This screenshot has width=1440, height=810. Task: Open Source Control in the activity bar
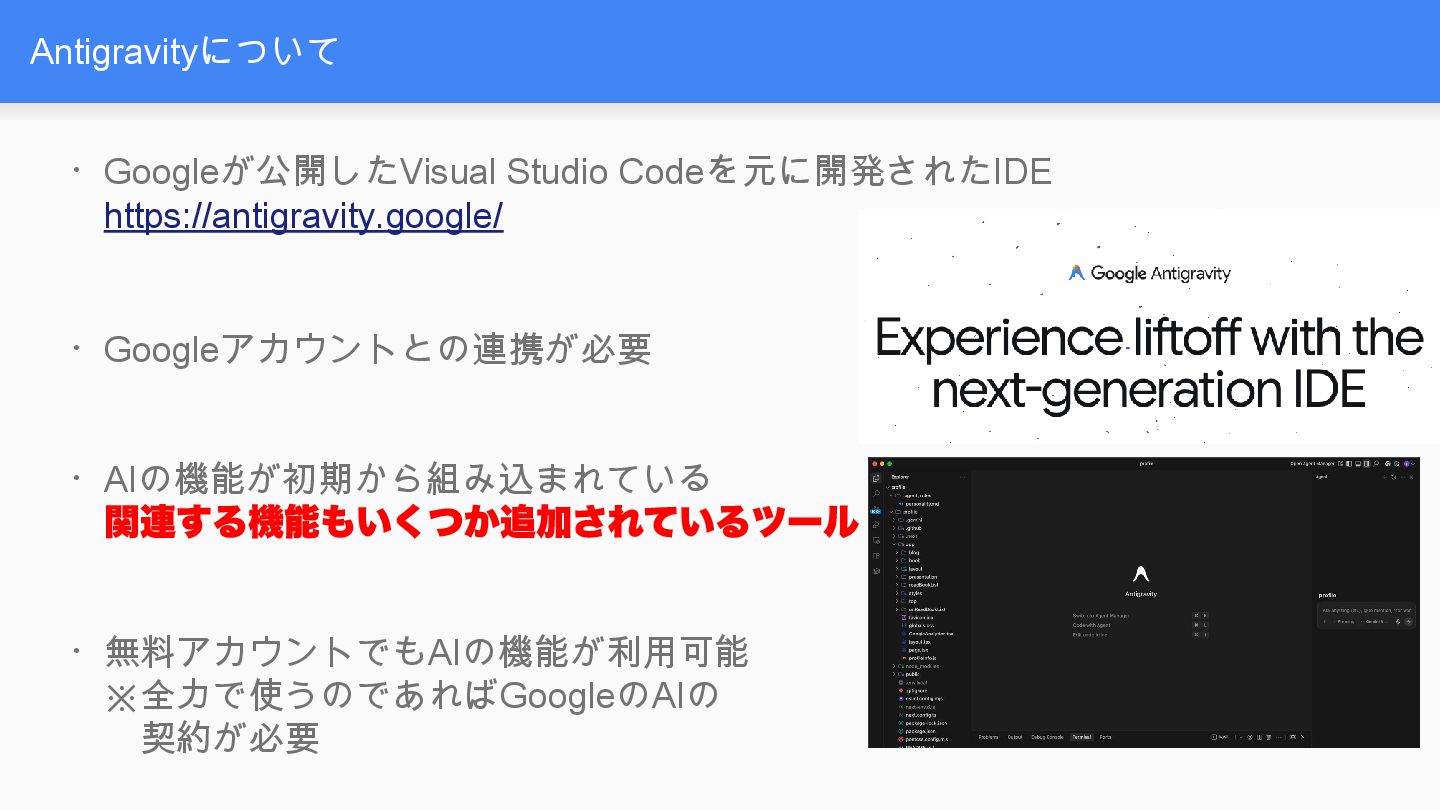tap(876, 511)
